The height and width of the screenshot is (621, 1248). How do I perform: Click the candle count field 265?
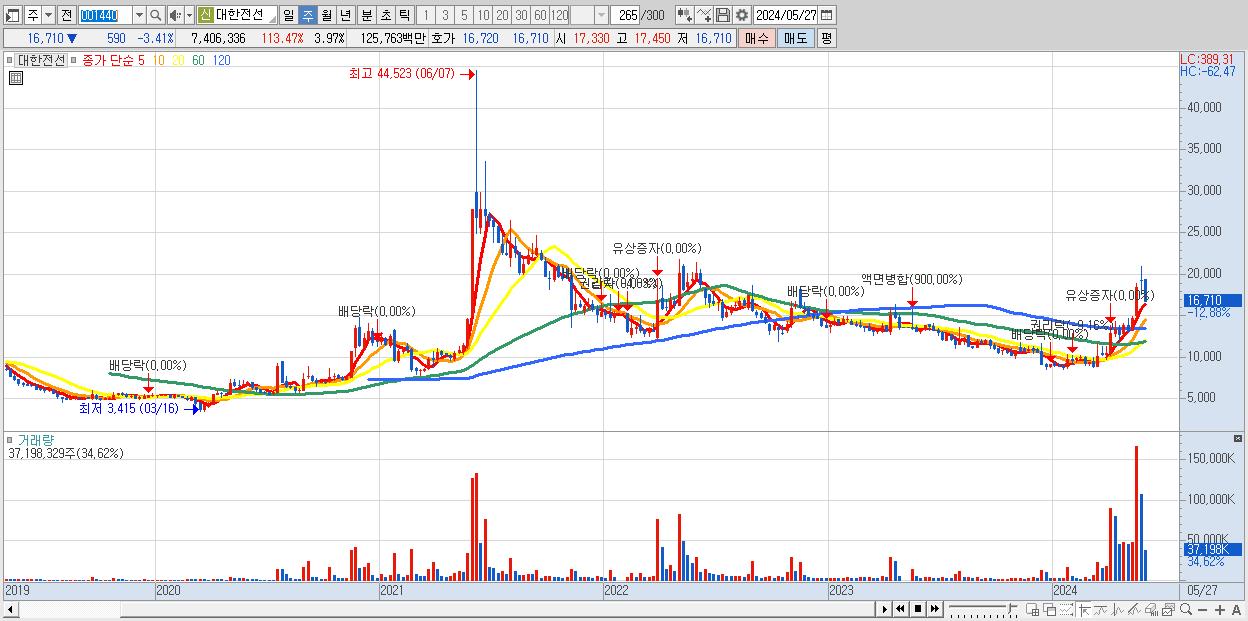click(x=627, y=15)
